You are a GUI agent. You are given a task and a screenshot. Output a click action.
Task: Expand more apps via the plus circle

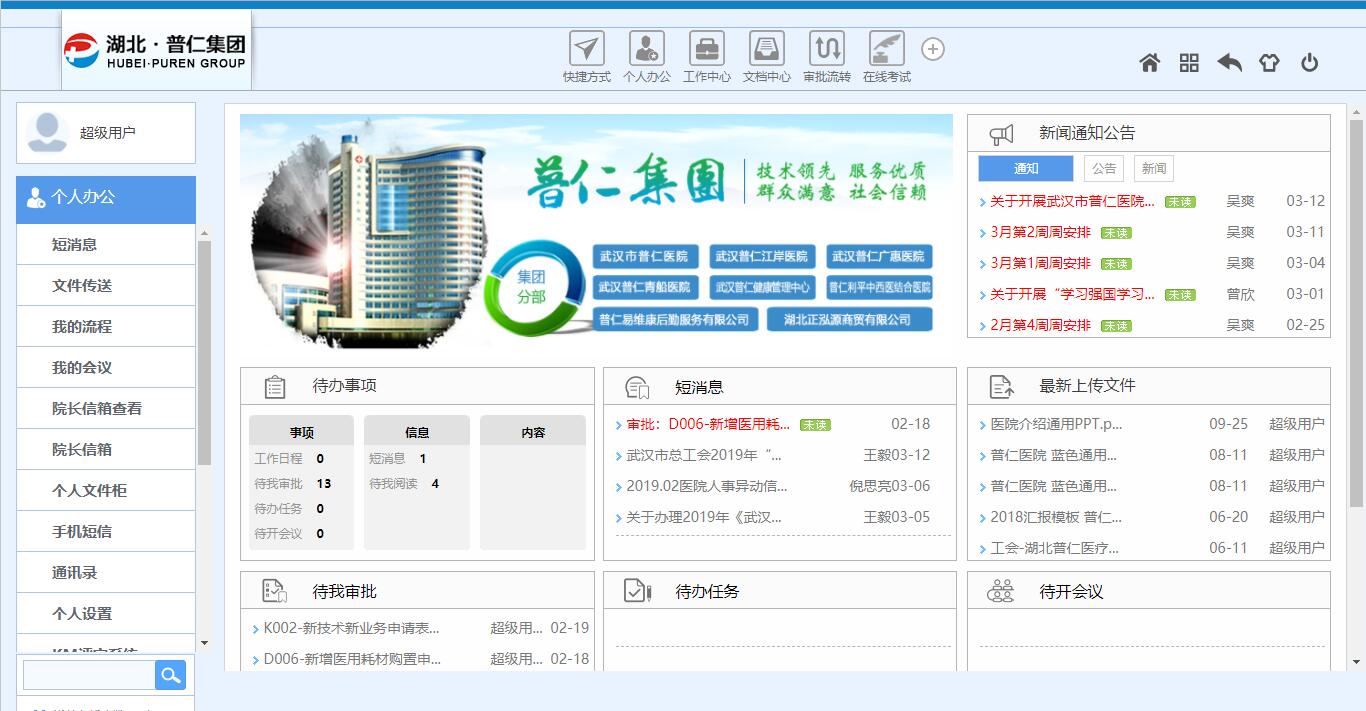(x=933, y=48)
